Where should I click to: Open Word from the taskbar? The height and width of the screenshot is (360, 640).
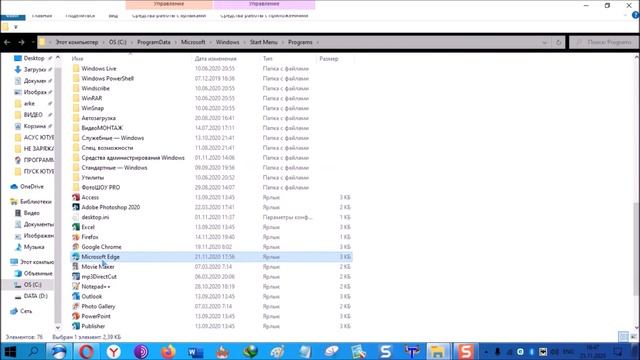coord(196,351)
